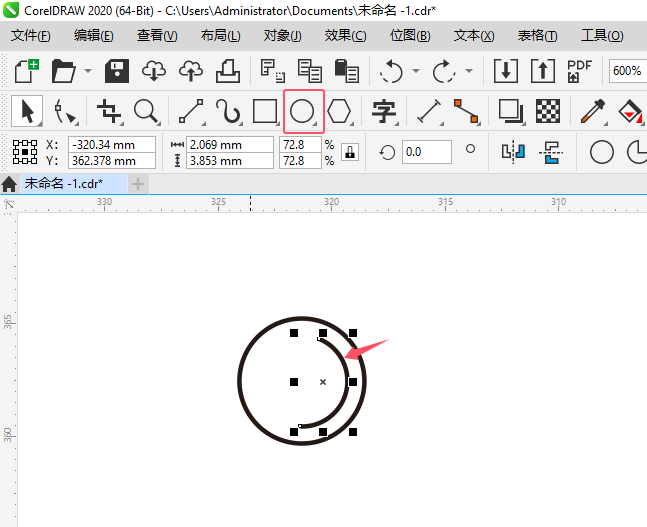The height and width of the screenshot is (527, 647).
Task: Click the rotation angle field
Action: click(427, 152)
